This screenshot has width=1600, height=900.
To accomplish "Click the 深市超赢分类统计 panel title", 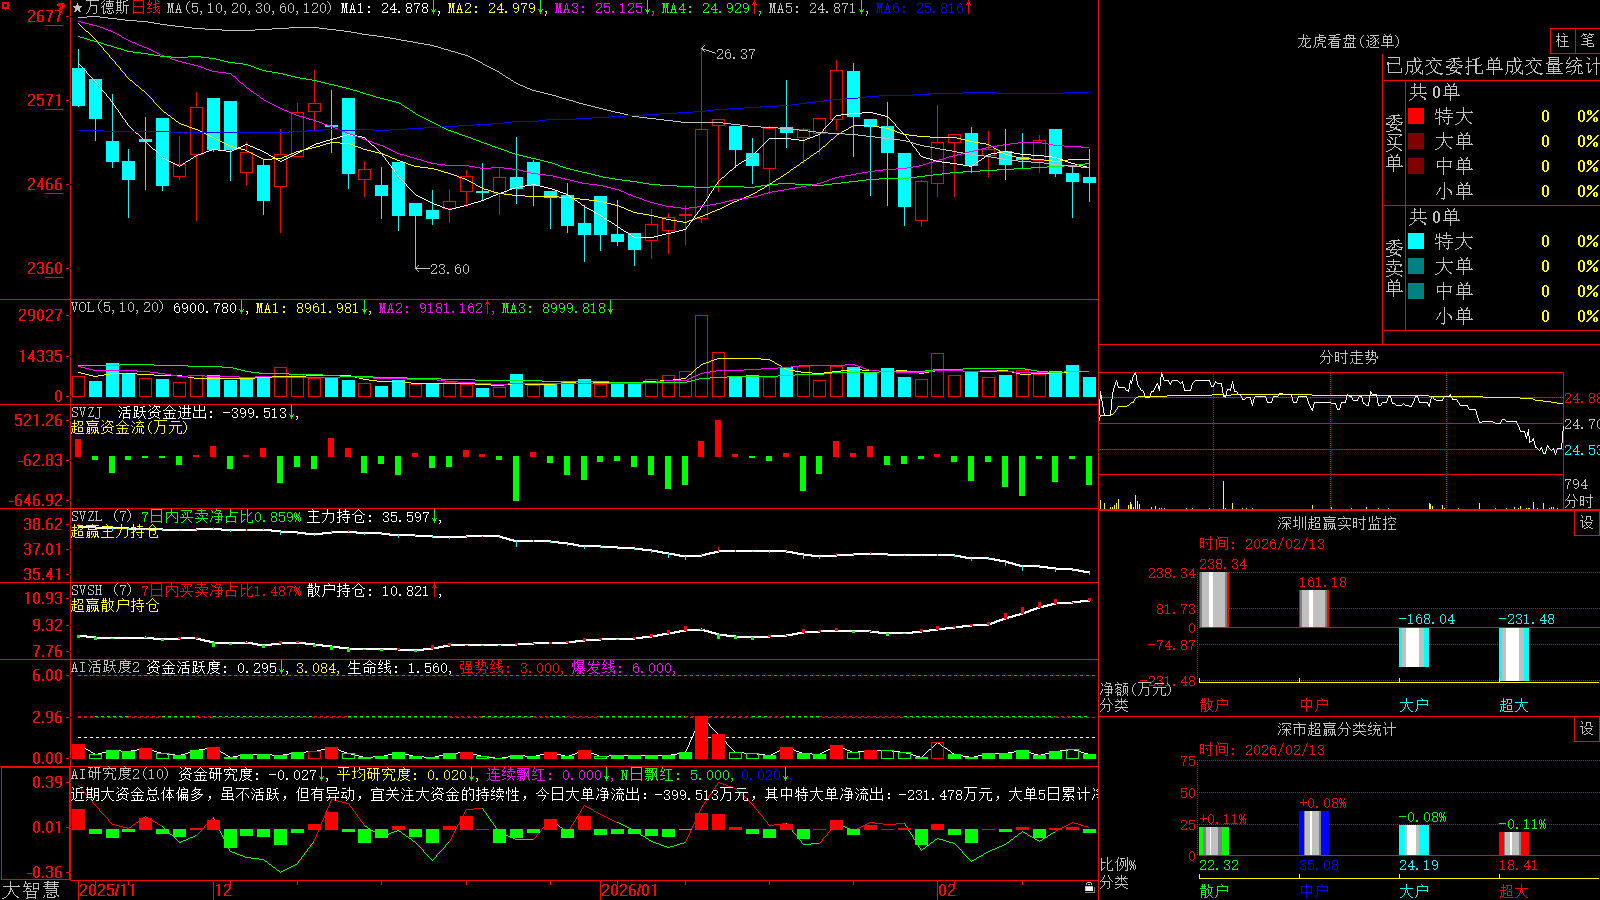I will (1336, 729).
